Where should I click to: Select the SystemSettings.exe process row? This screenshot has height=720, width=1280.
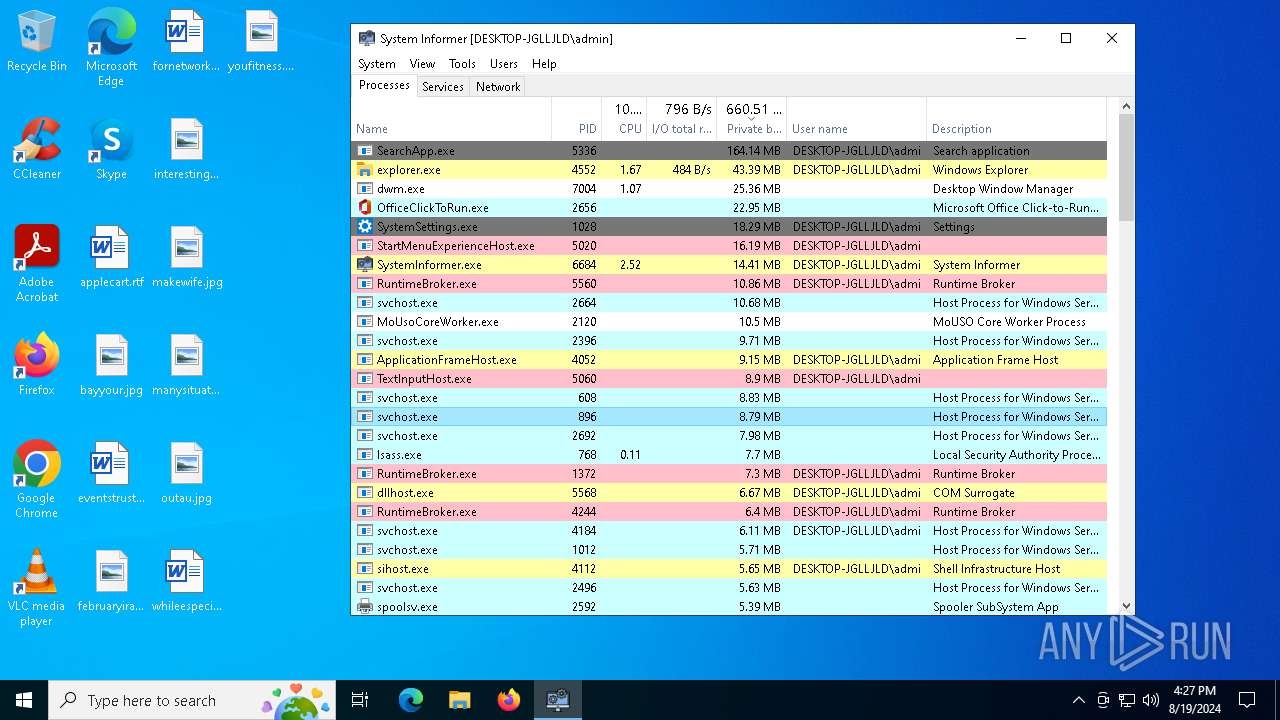(729, 227)
